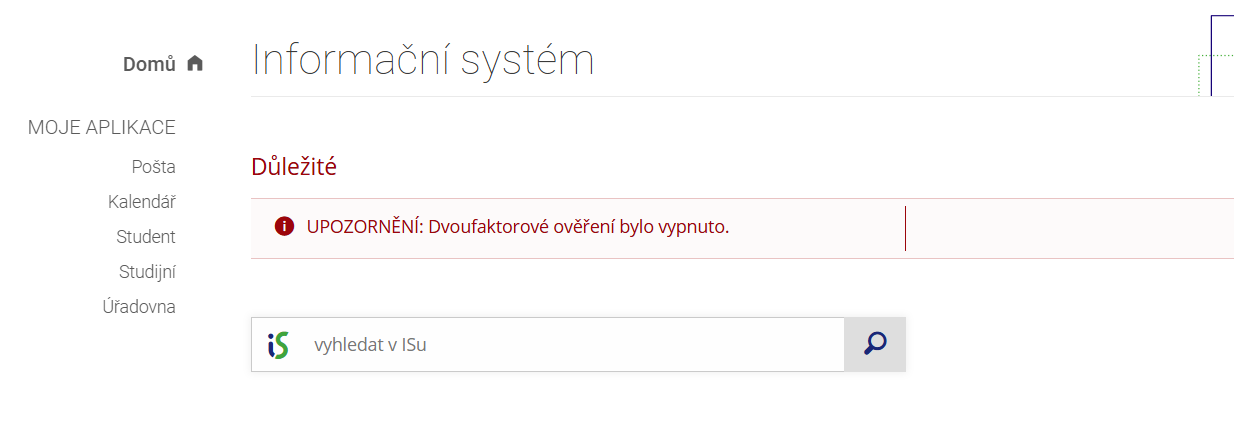
Task: Click the house icon beside Domů
Action: (195, 64)
